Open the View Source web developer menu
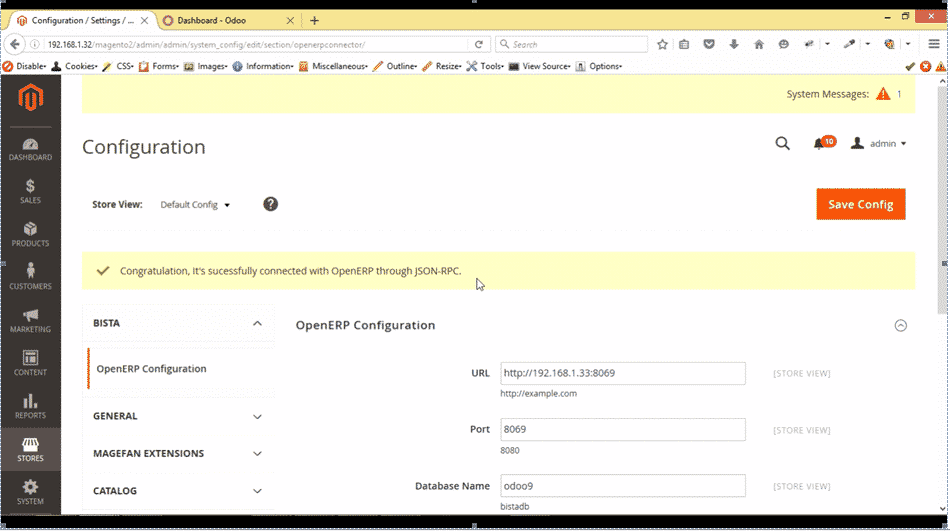Viewport: 950px width, 531px height. (540, 66)
